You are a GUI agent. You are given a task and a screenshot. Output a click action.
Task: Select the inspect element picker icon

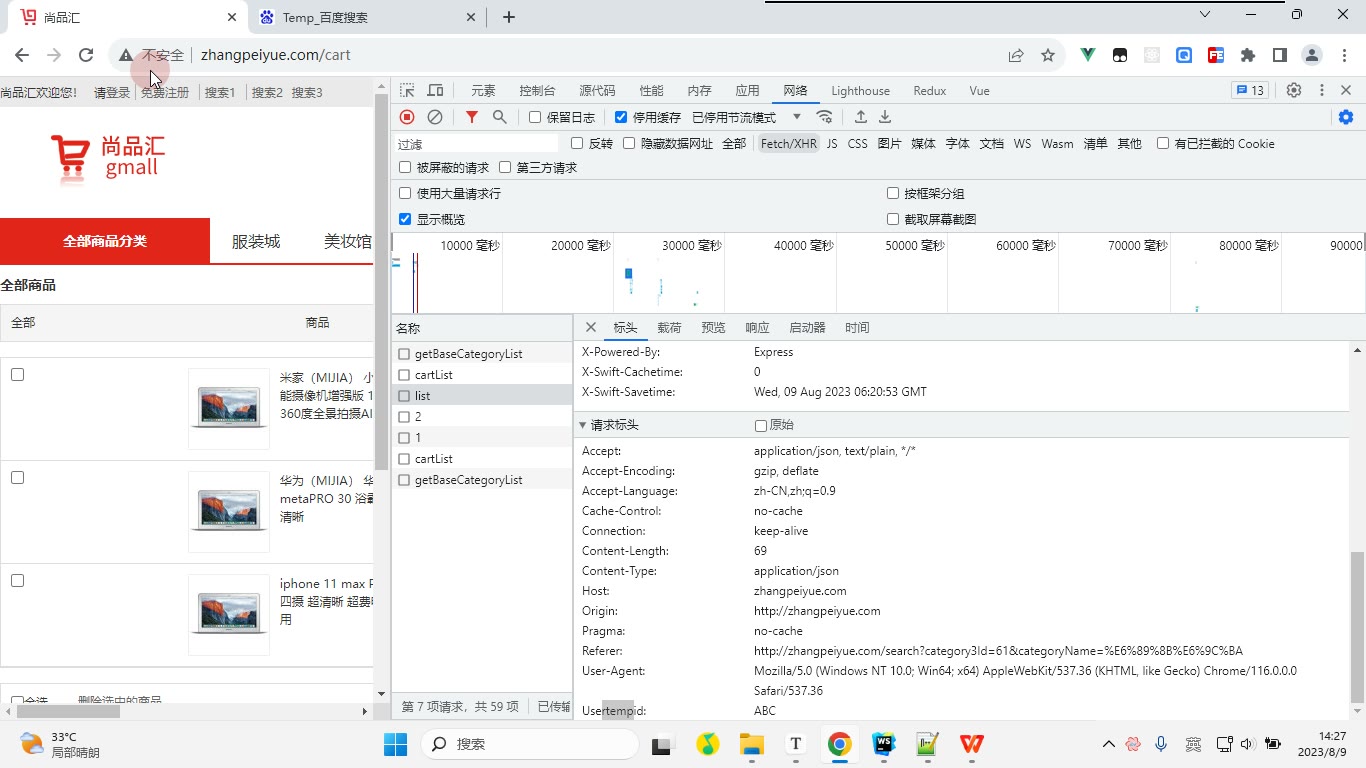[x=407, y=90]
